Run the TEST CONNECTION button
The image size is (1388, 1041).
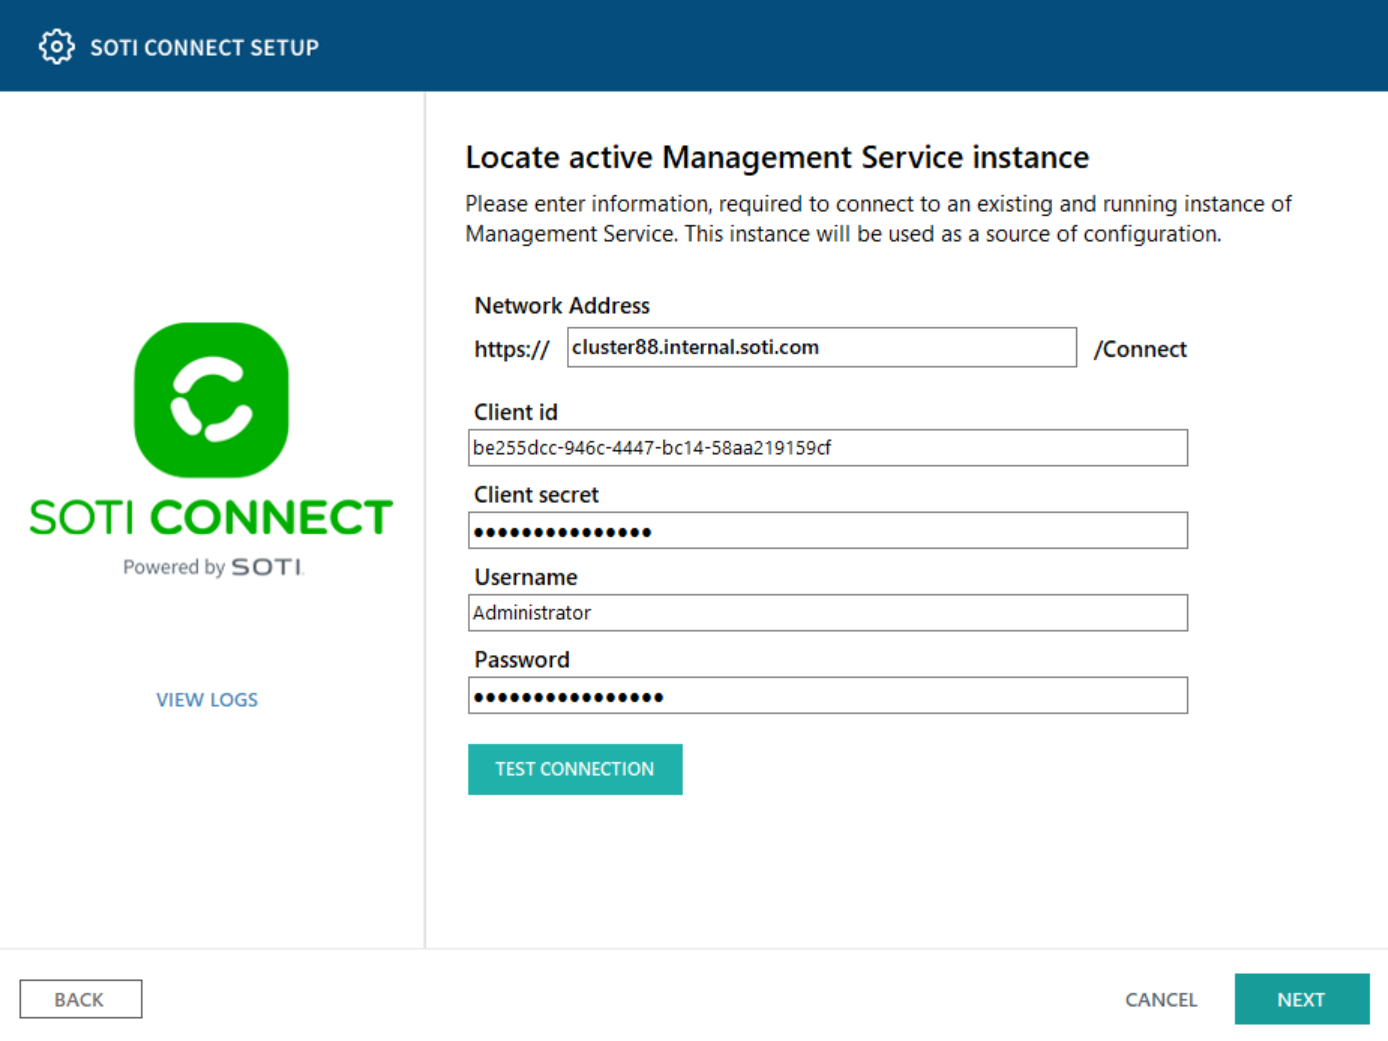point(575,769)
